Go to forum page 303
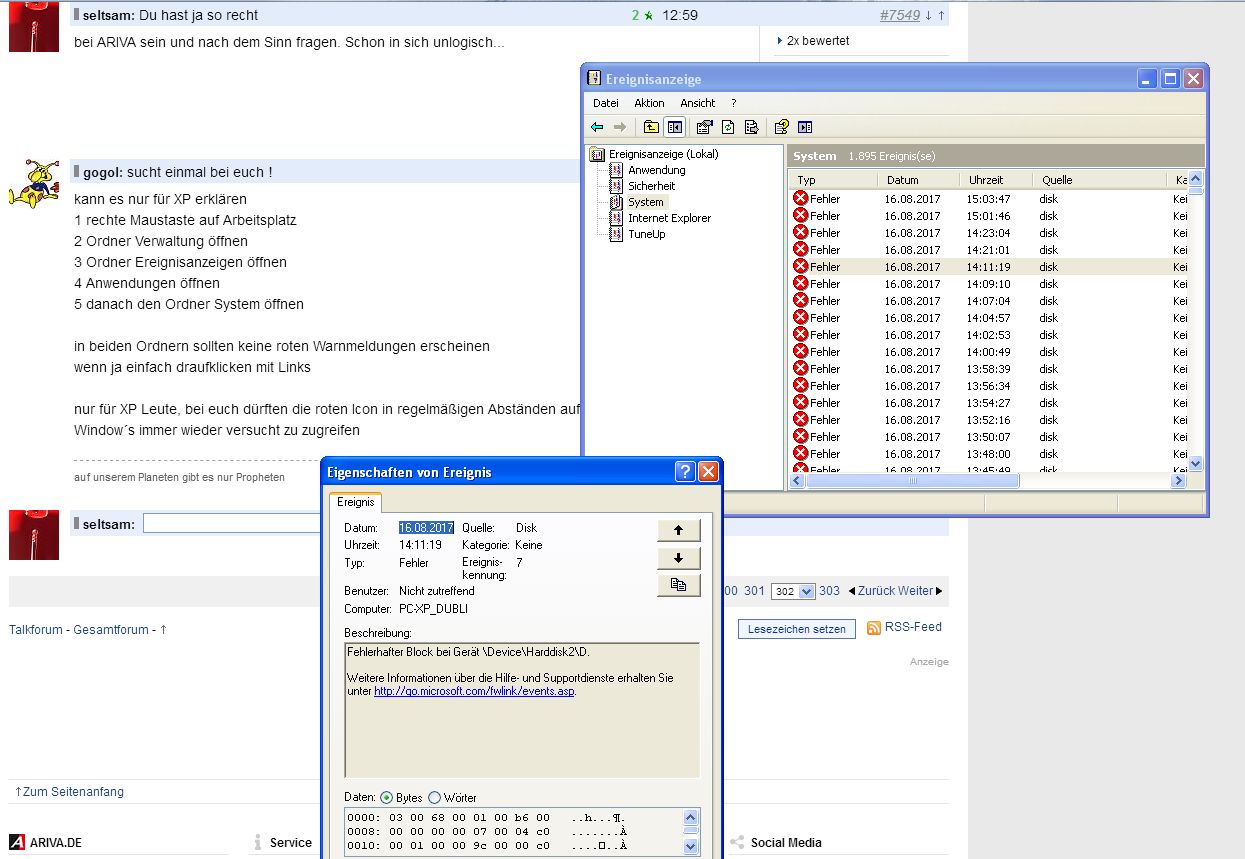Viewport: 1245px width, 859px height. pos(829,591)
